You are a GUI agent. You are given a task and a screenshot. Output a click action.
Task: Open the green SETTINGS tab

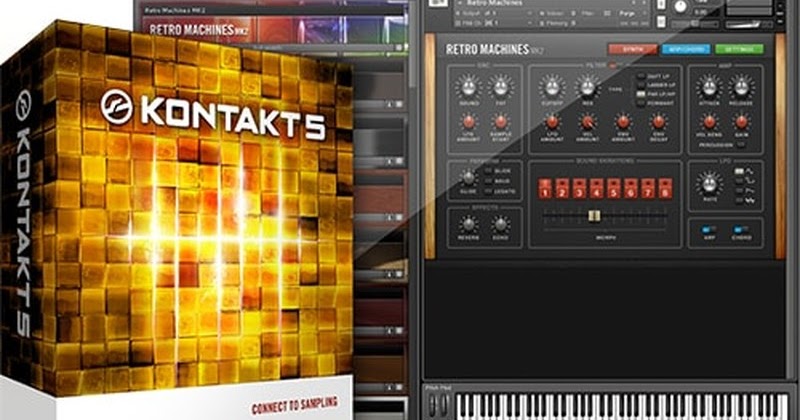coord(739,49)
